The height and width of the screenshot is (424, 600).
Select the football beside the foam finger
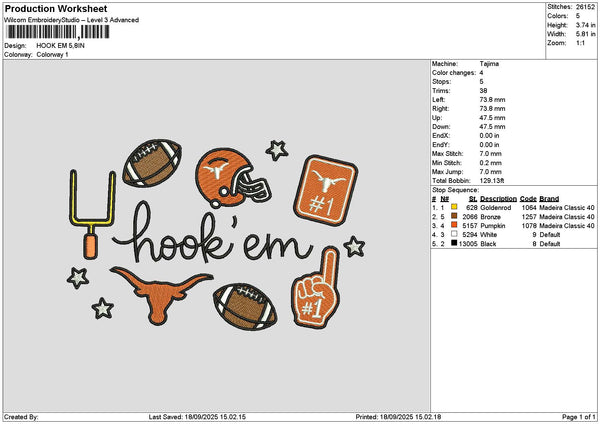245,307
